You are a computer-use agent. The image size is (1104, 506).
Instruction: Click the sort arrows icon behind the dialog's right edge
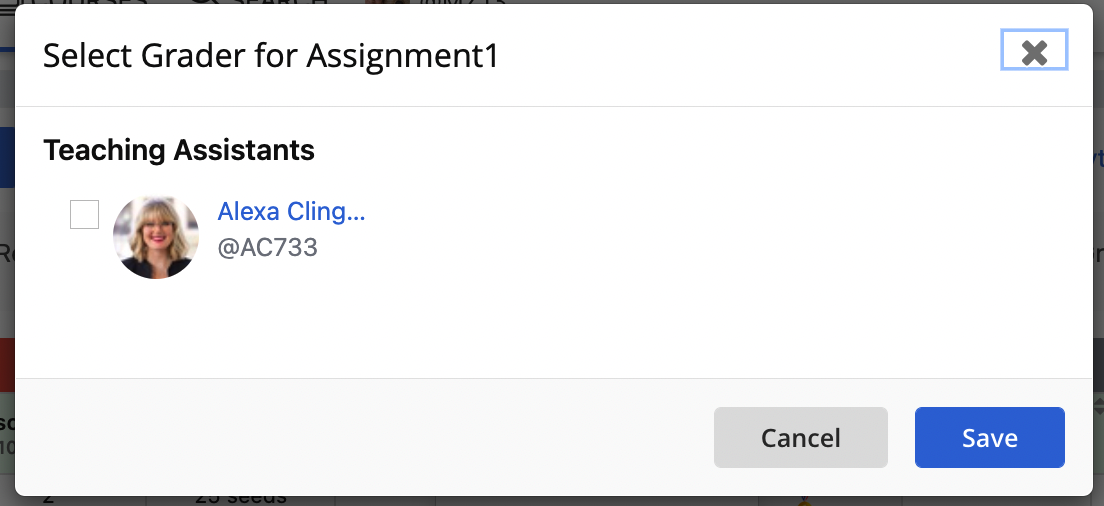pos(1098,406)
